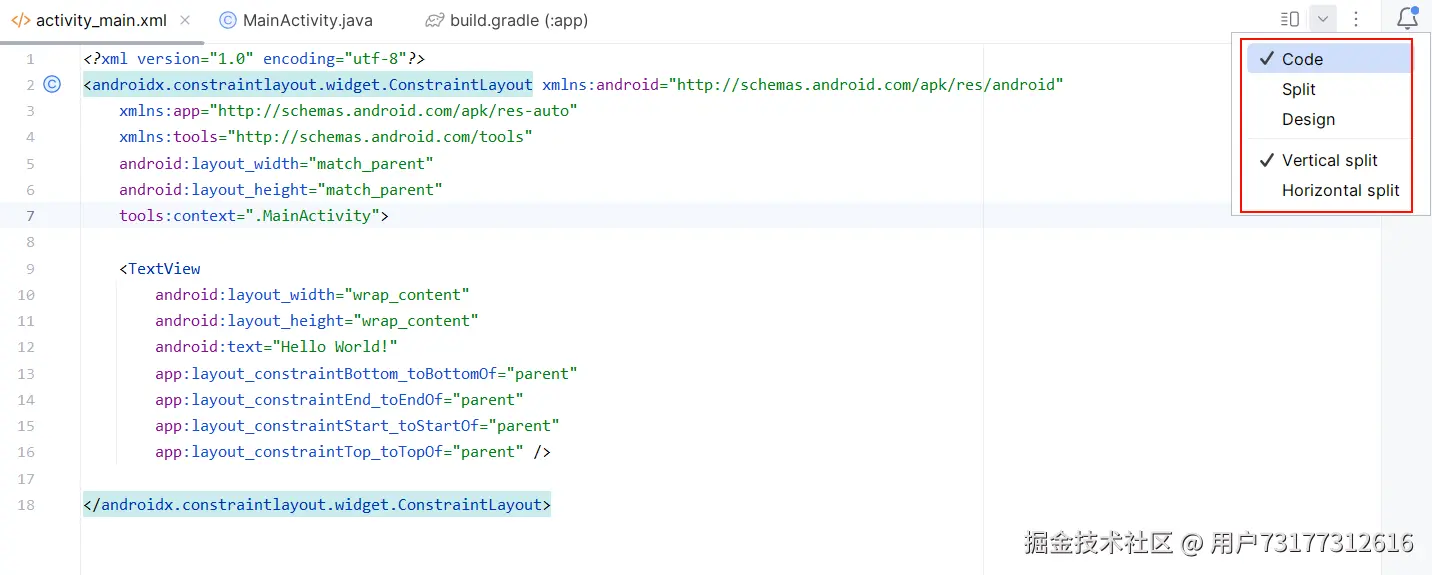Click opening androidx ConstraintLayout tag on line 2
The image size is (1432, 575).
coord(308,85)
